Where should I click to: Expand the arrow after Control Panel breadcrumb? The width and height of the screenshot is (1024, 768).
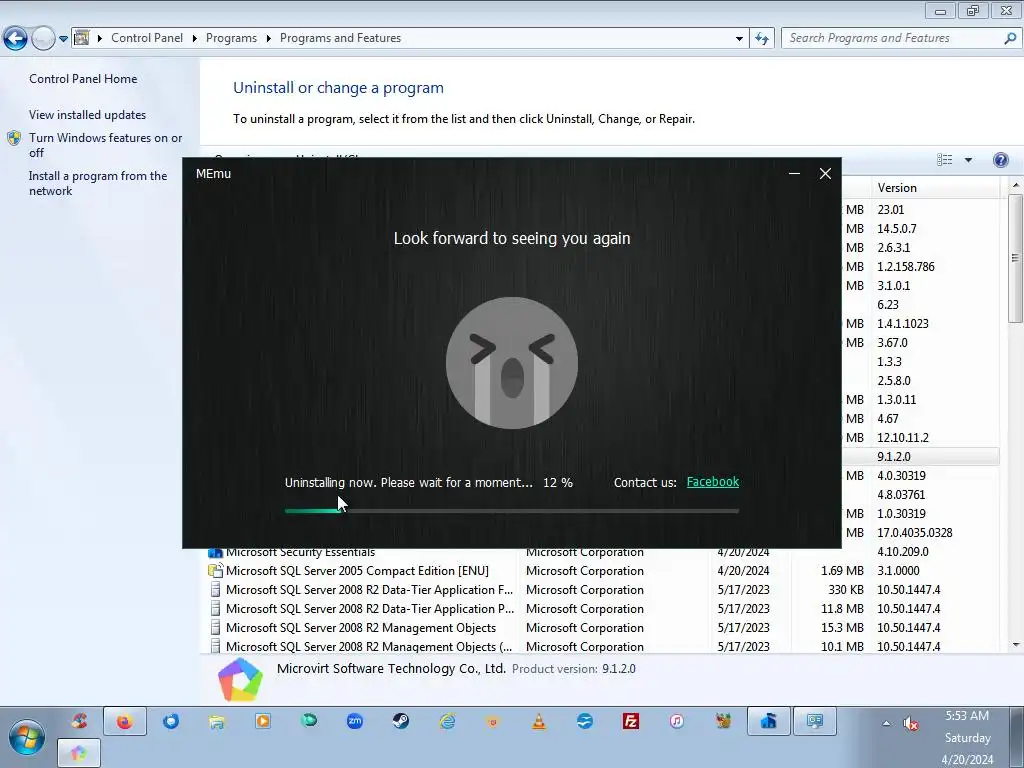pyautogui.click(x=195, y=39)
